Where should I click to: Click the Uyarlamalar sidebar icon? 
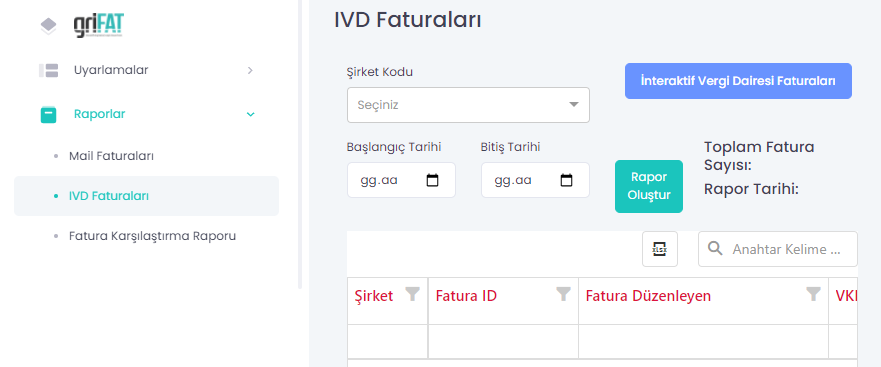48,70
